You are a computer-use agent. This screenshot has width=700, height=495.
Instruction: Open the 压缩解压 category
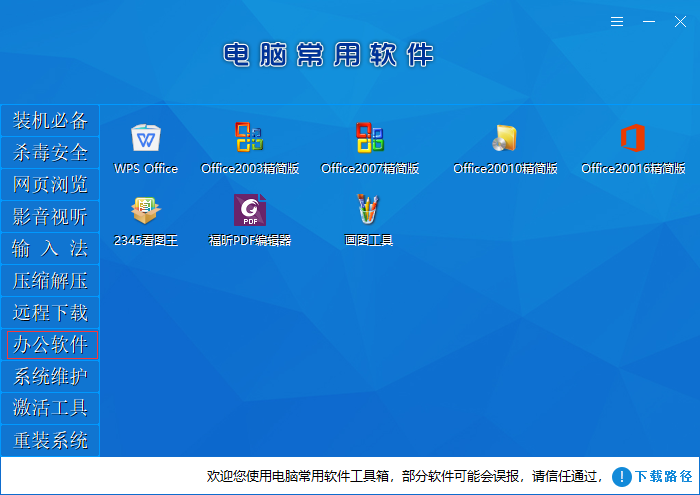pyautogui.click(x=50, y=281)
